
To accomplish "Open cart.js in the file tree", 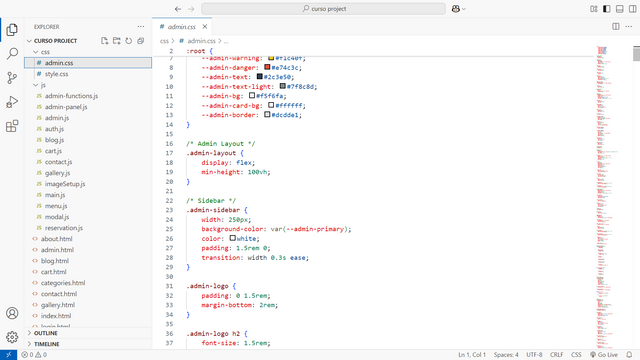I will [x=88, y=151].
